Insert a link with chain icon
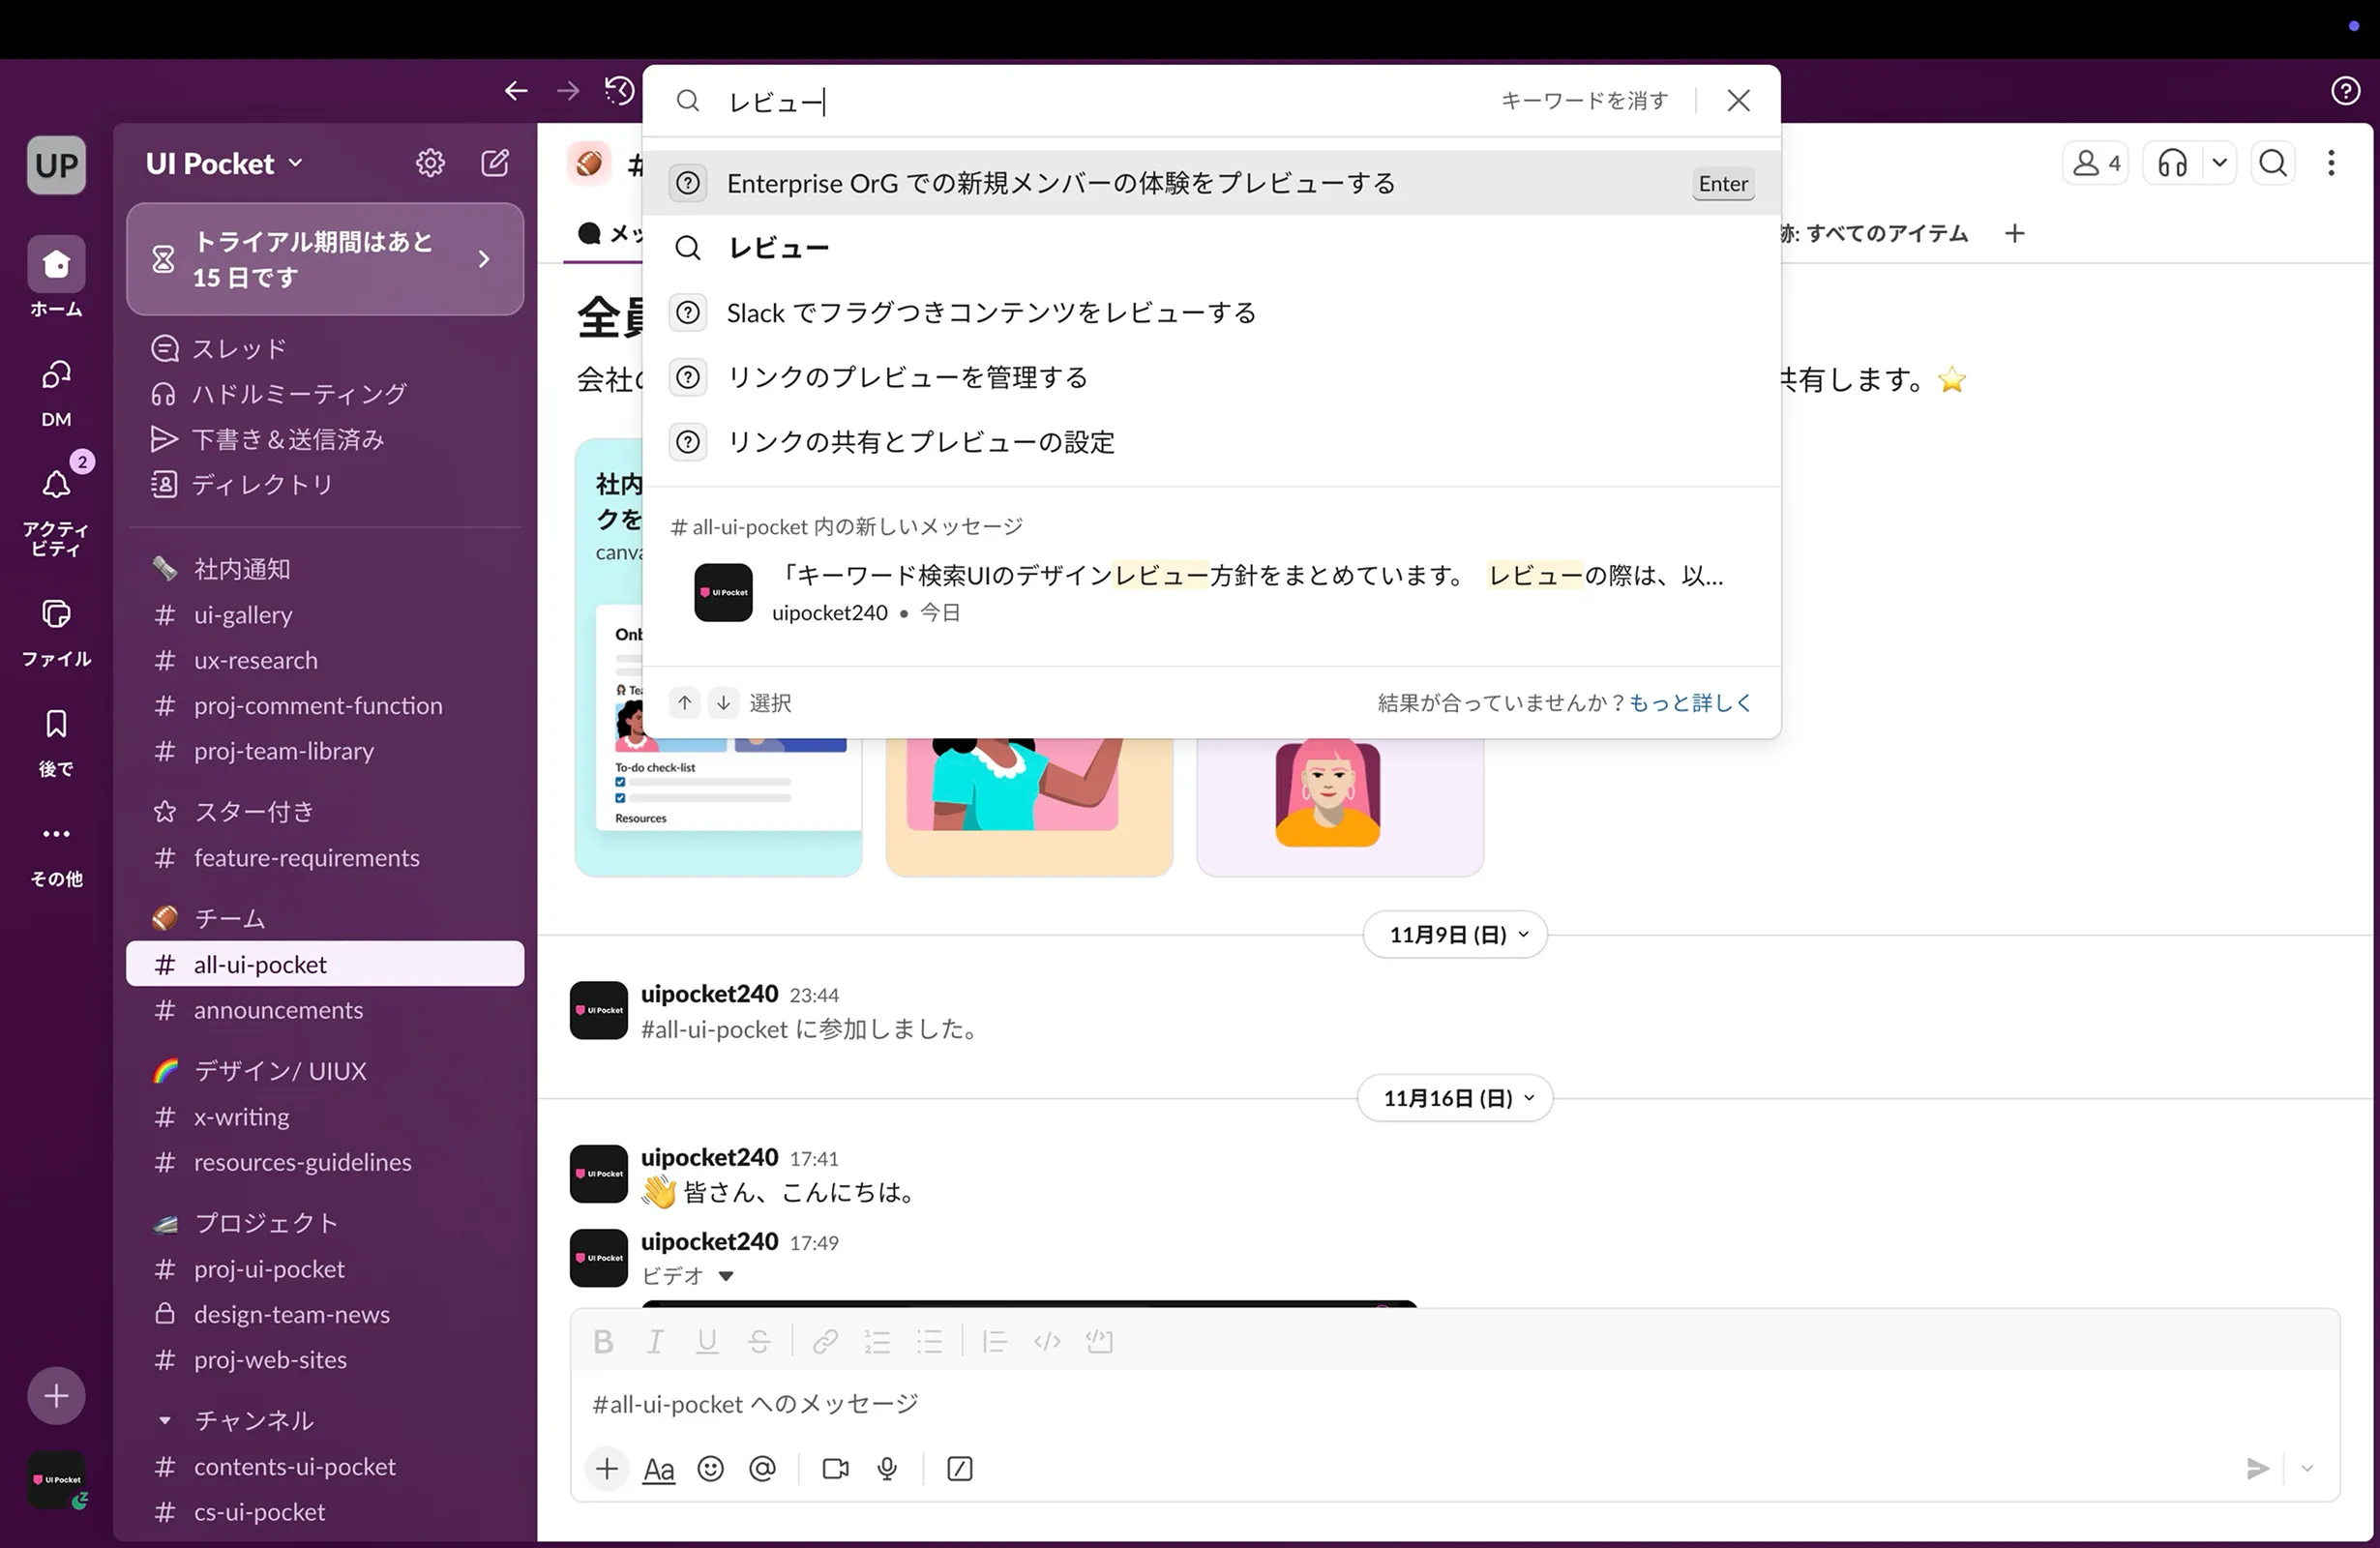 [x=825, y=1341]
